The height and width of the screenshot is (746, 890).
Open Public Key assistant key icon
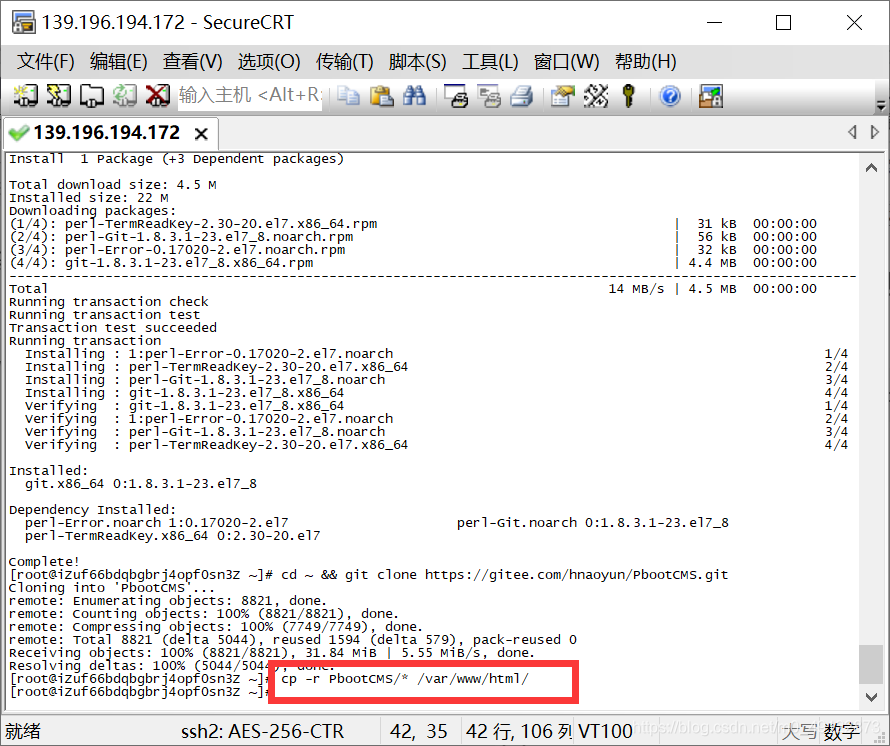pyautogui.click(x=628, y=96)
